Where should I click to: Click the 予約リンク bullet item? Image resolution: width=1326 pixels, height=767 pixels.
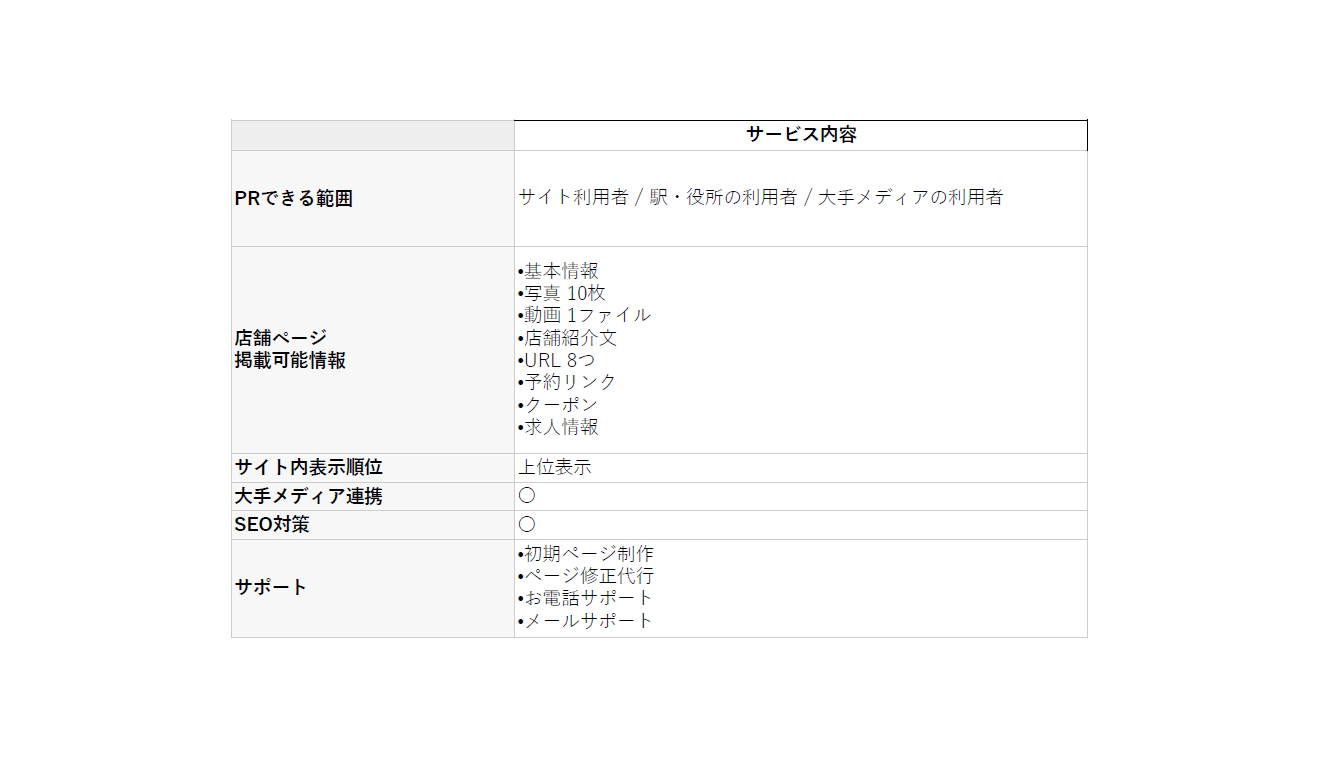(x=568, y=382)
